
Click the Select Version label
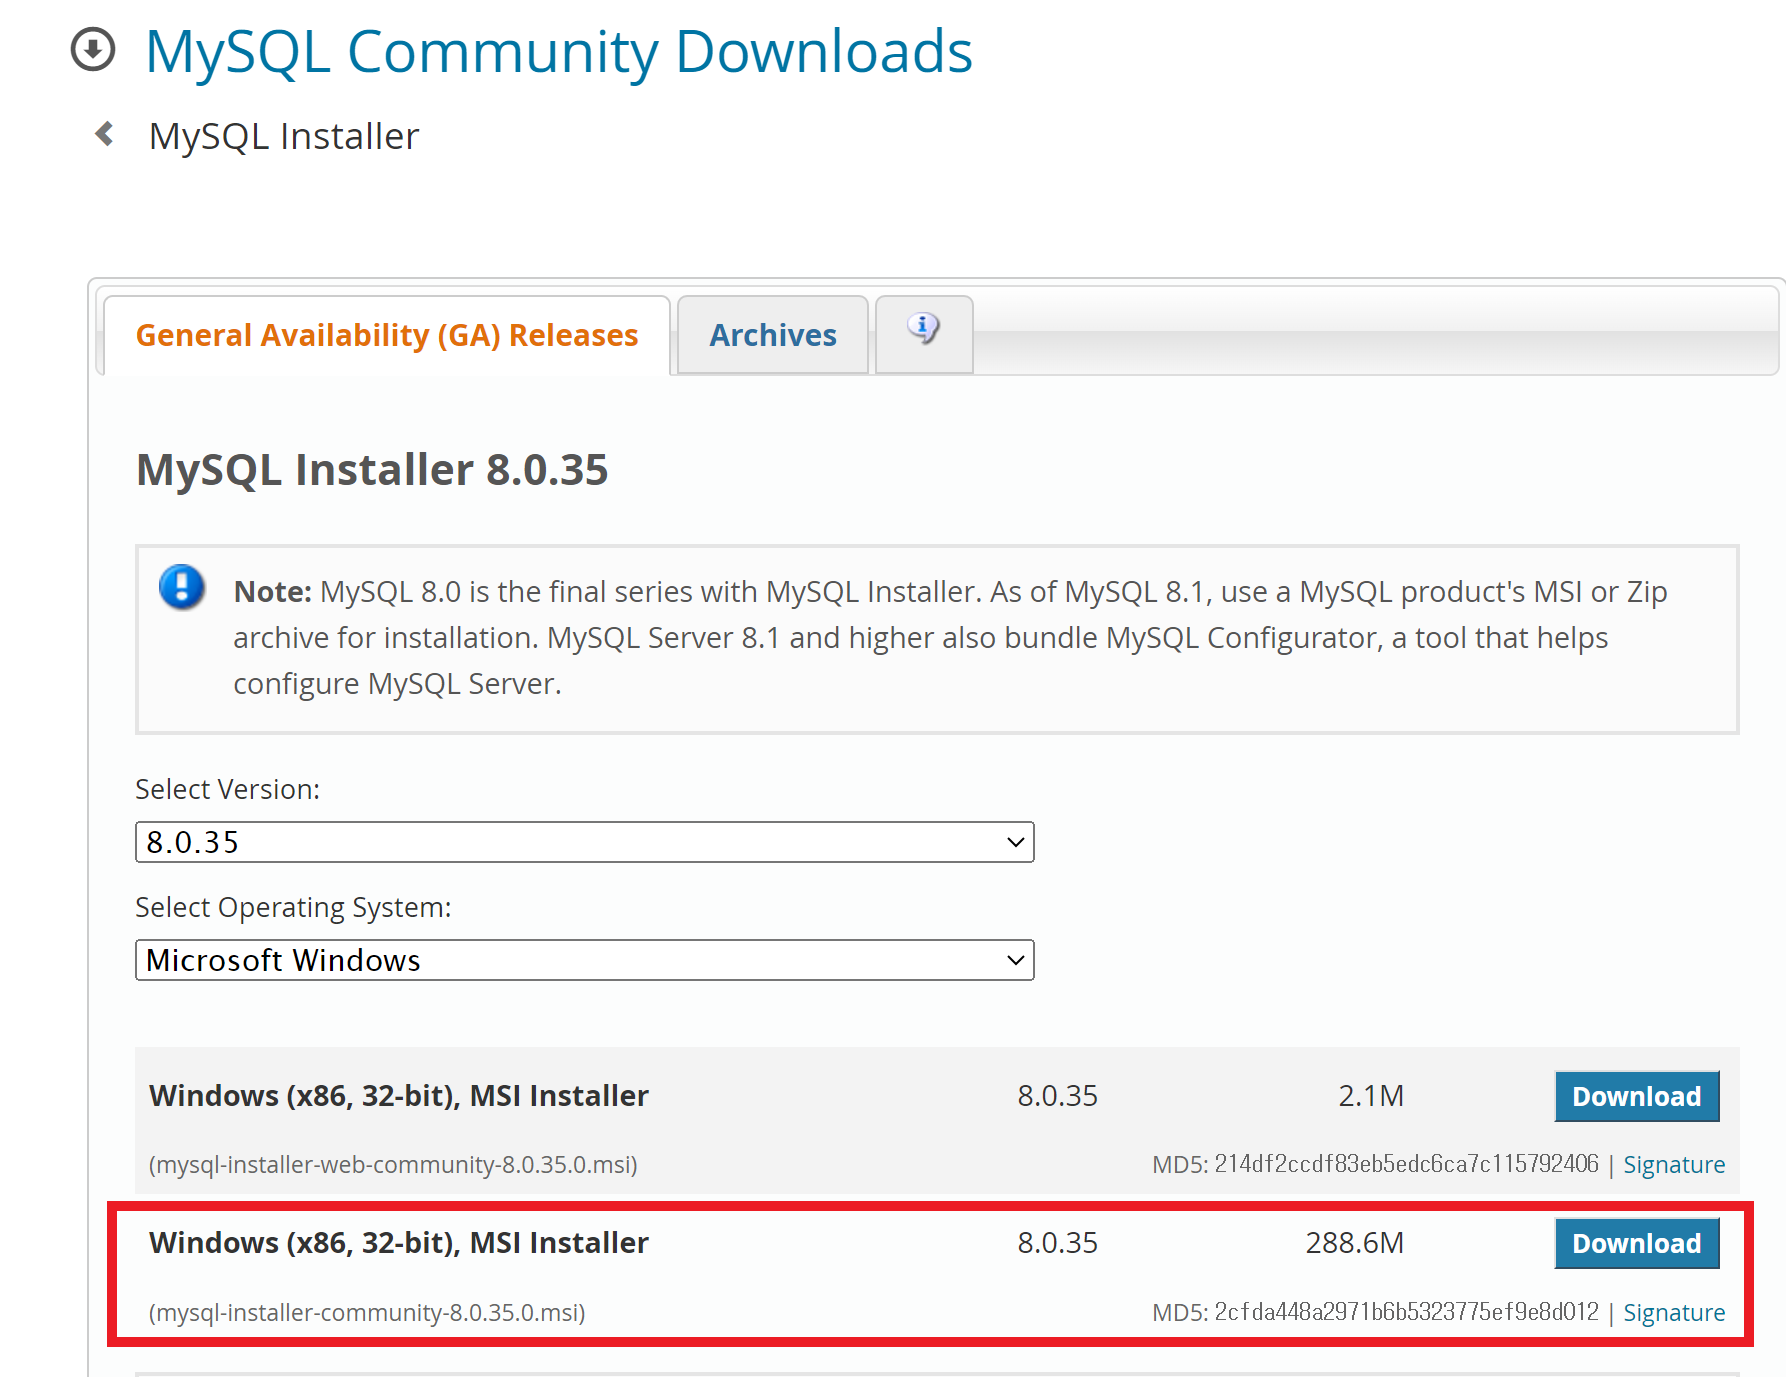pyautogui.click(x=228, y=789)
